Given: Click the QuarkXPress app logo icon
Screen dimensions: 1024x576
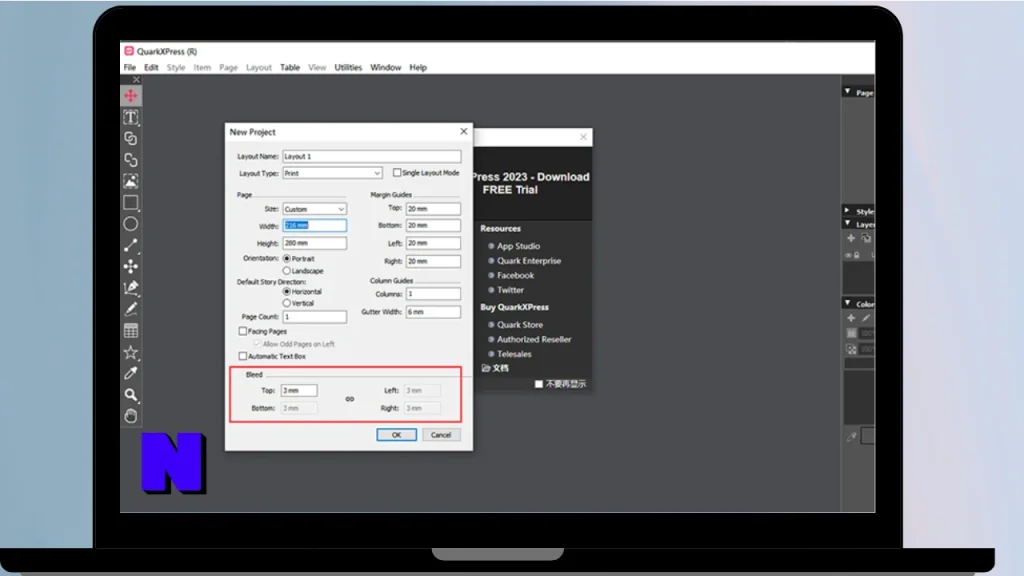Looking at the screenshot, I should tap(129, 51).
